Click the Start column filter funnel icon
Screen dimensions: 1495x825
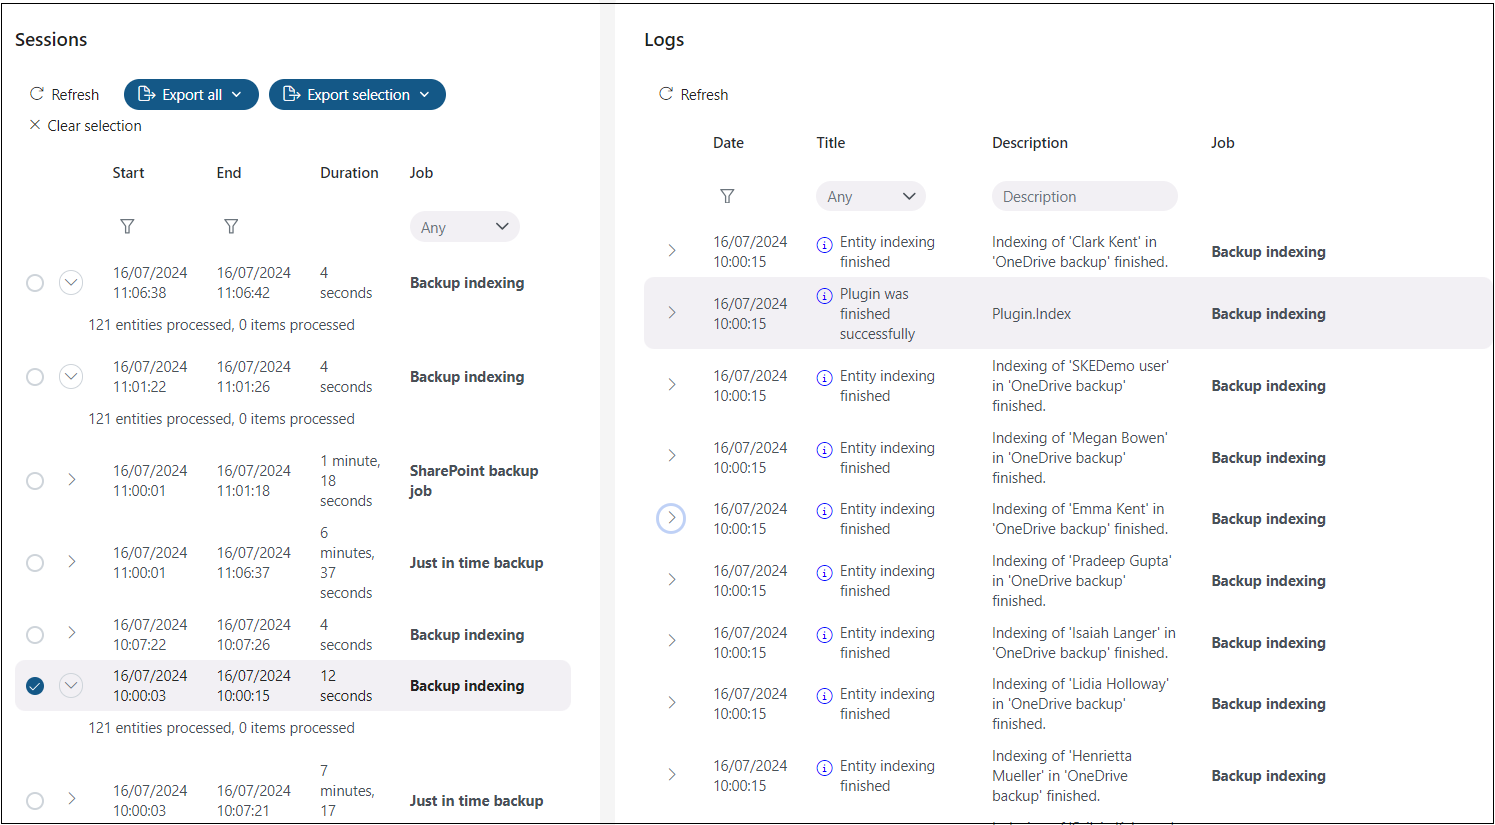(x=127, y=227)
